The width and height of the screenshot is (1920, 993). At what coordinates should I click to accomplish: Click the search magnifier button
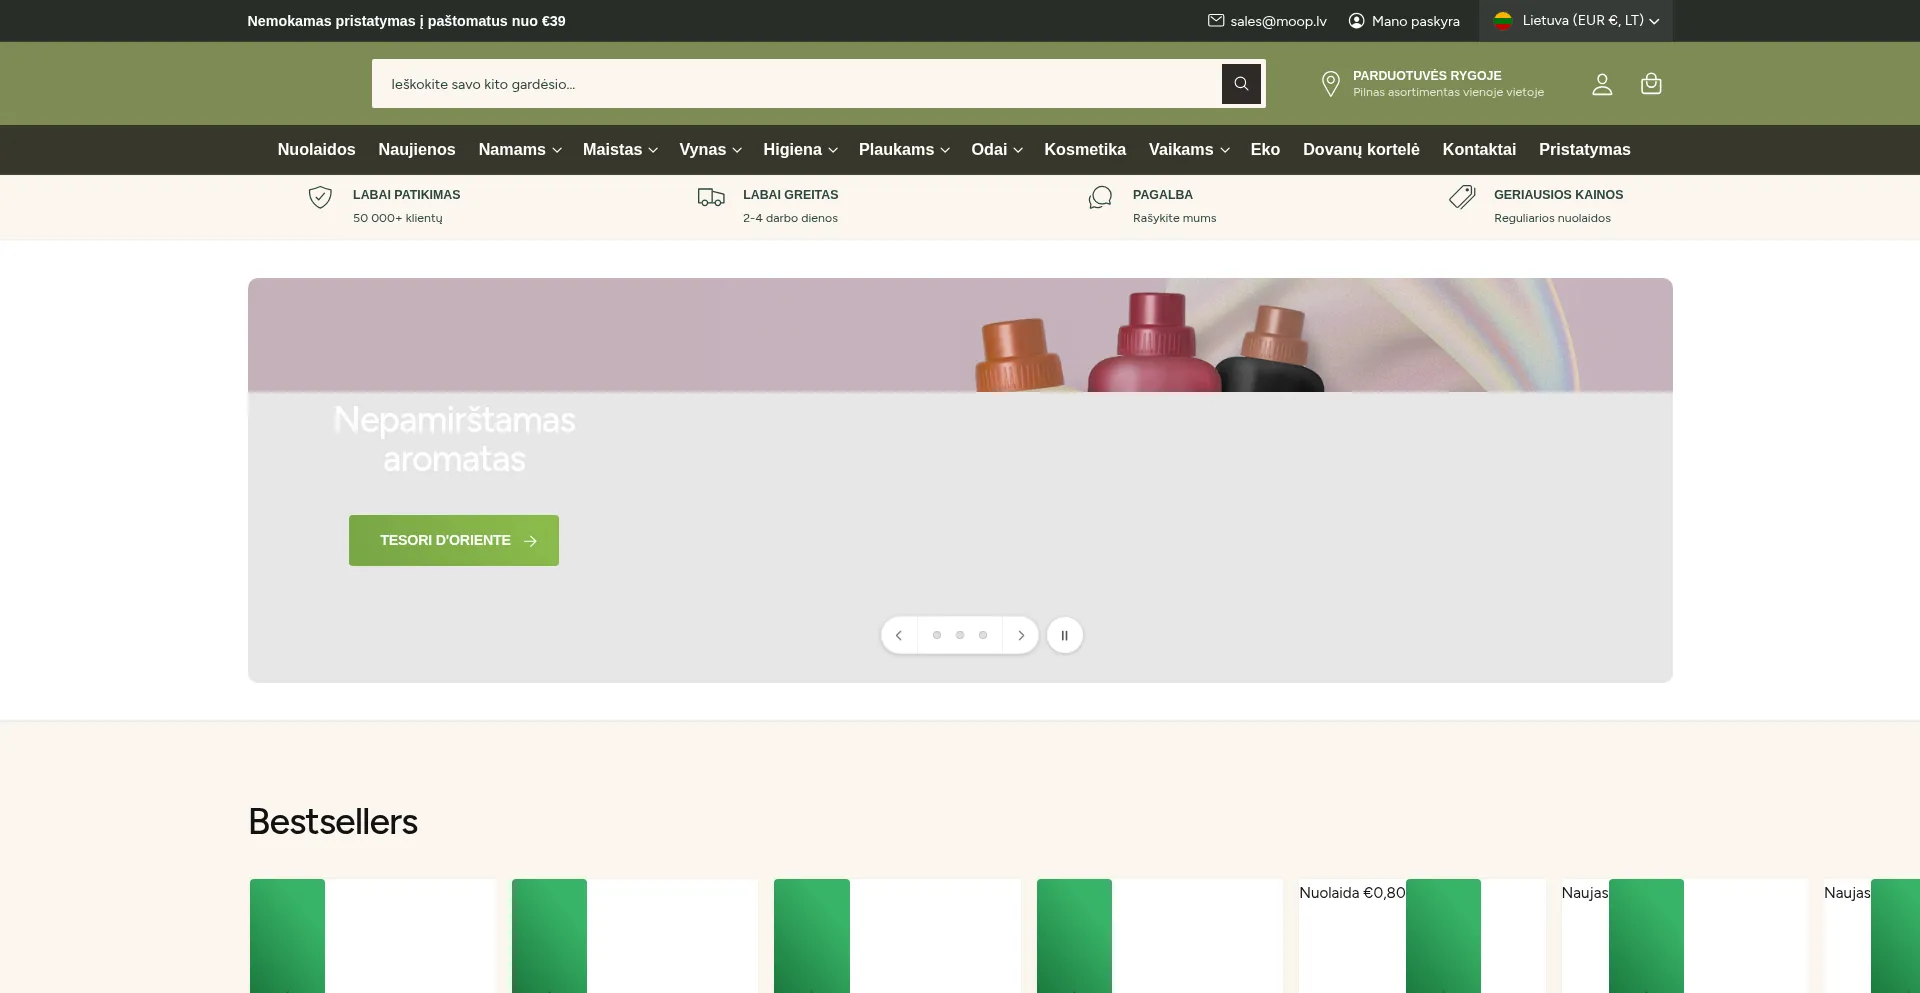coord(1241,84)
